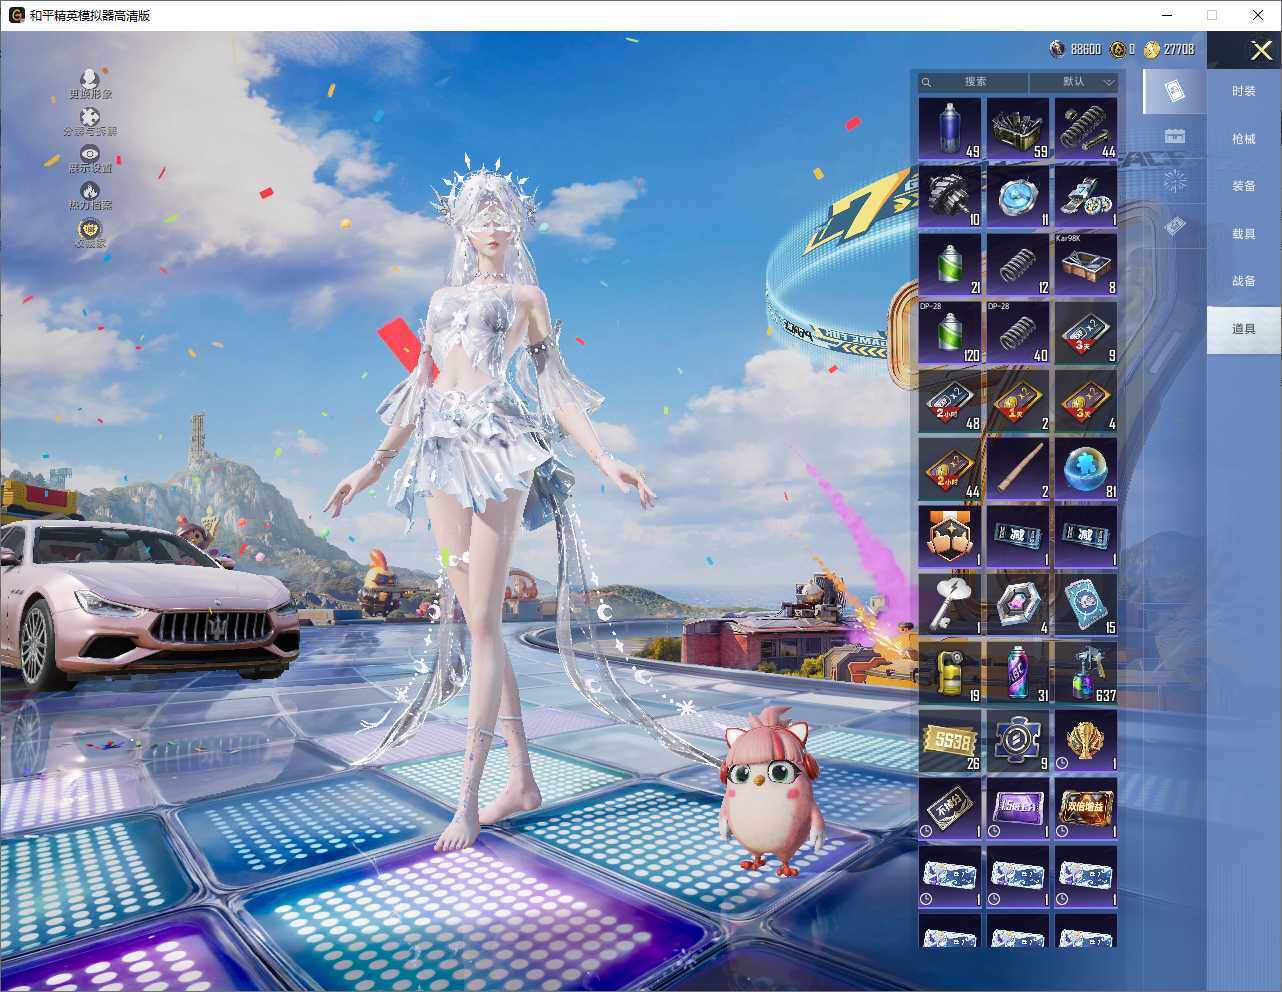Select the spray gun item with 637

(1086, 672)
